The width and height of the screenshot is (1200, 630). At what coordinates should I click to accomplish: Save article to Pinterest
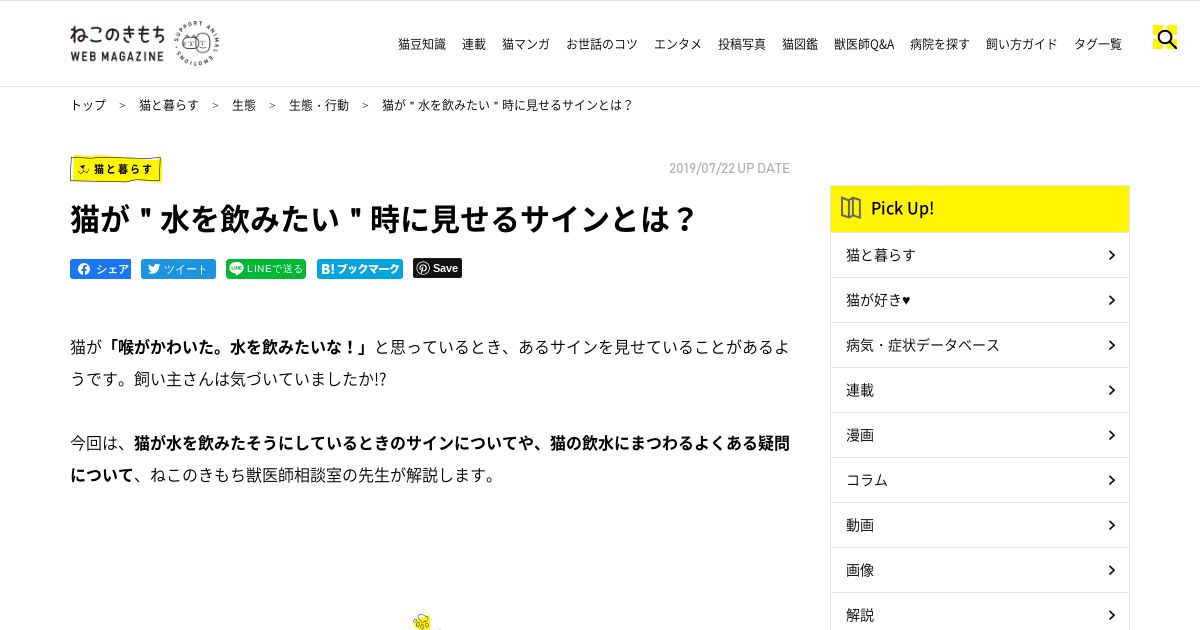437,268
